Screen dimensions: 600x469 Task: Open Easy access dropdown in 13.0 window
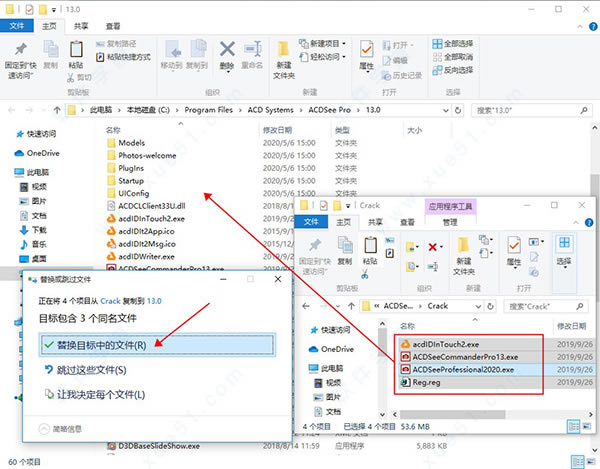click(322, 57)
